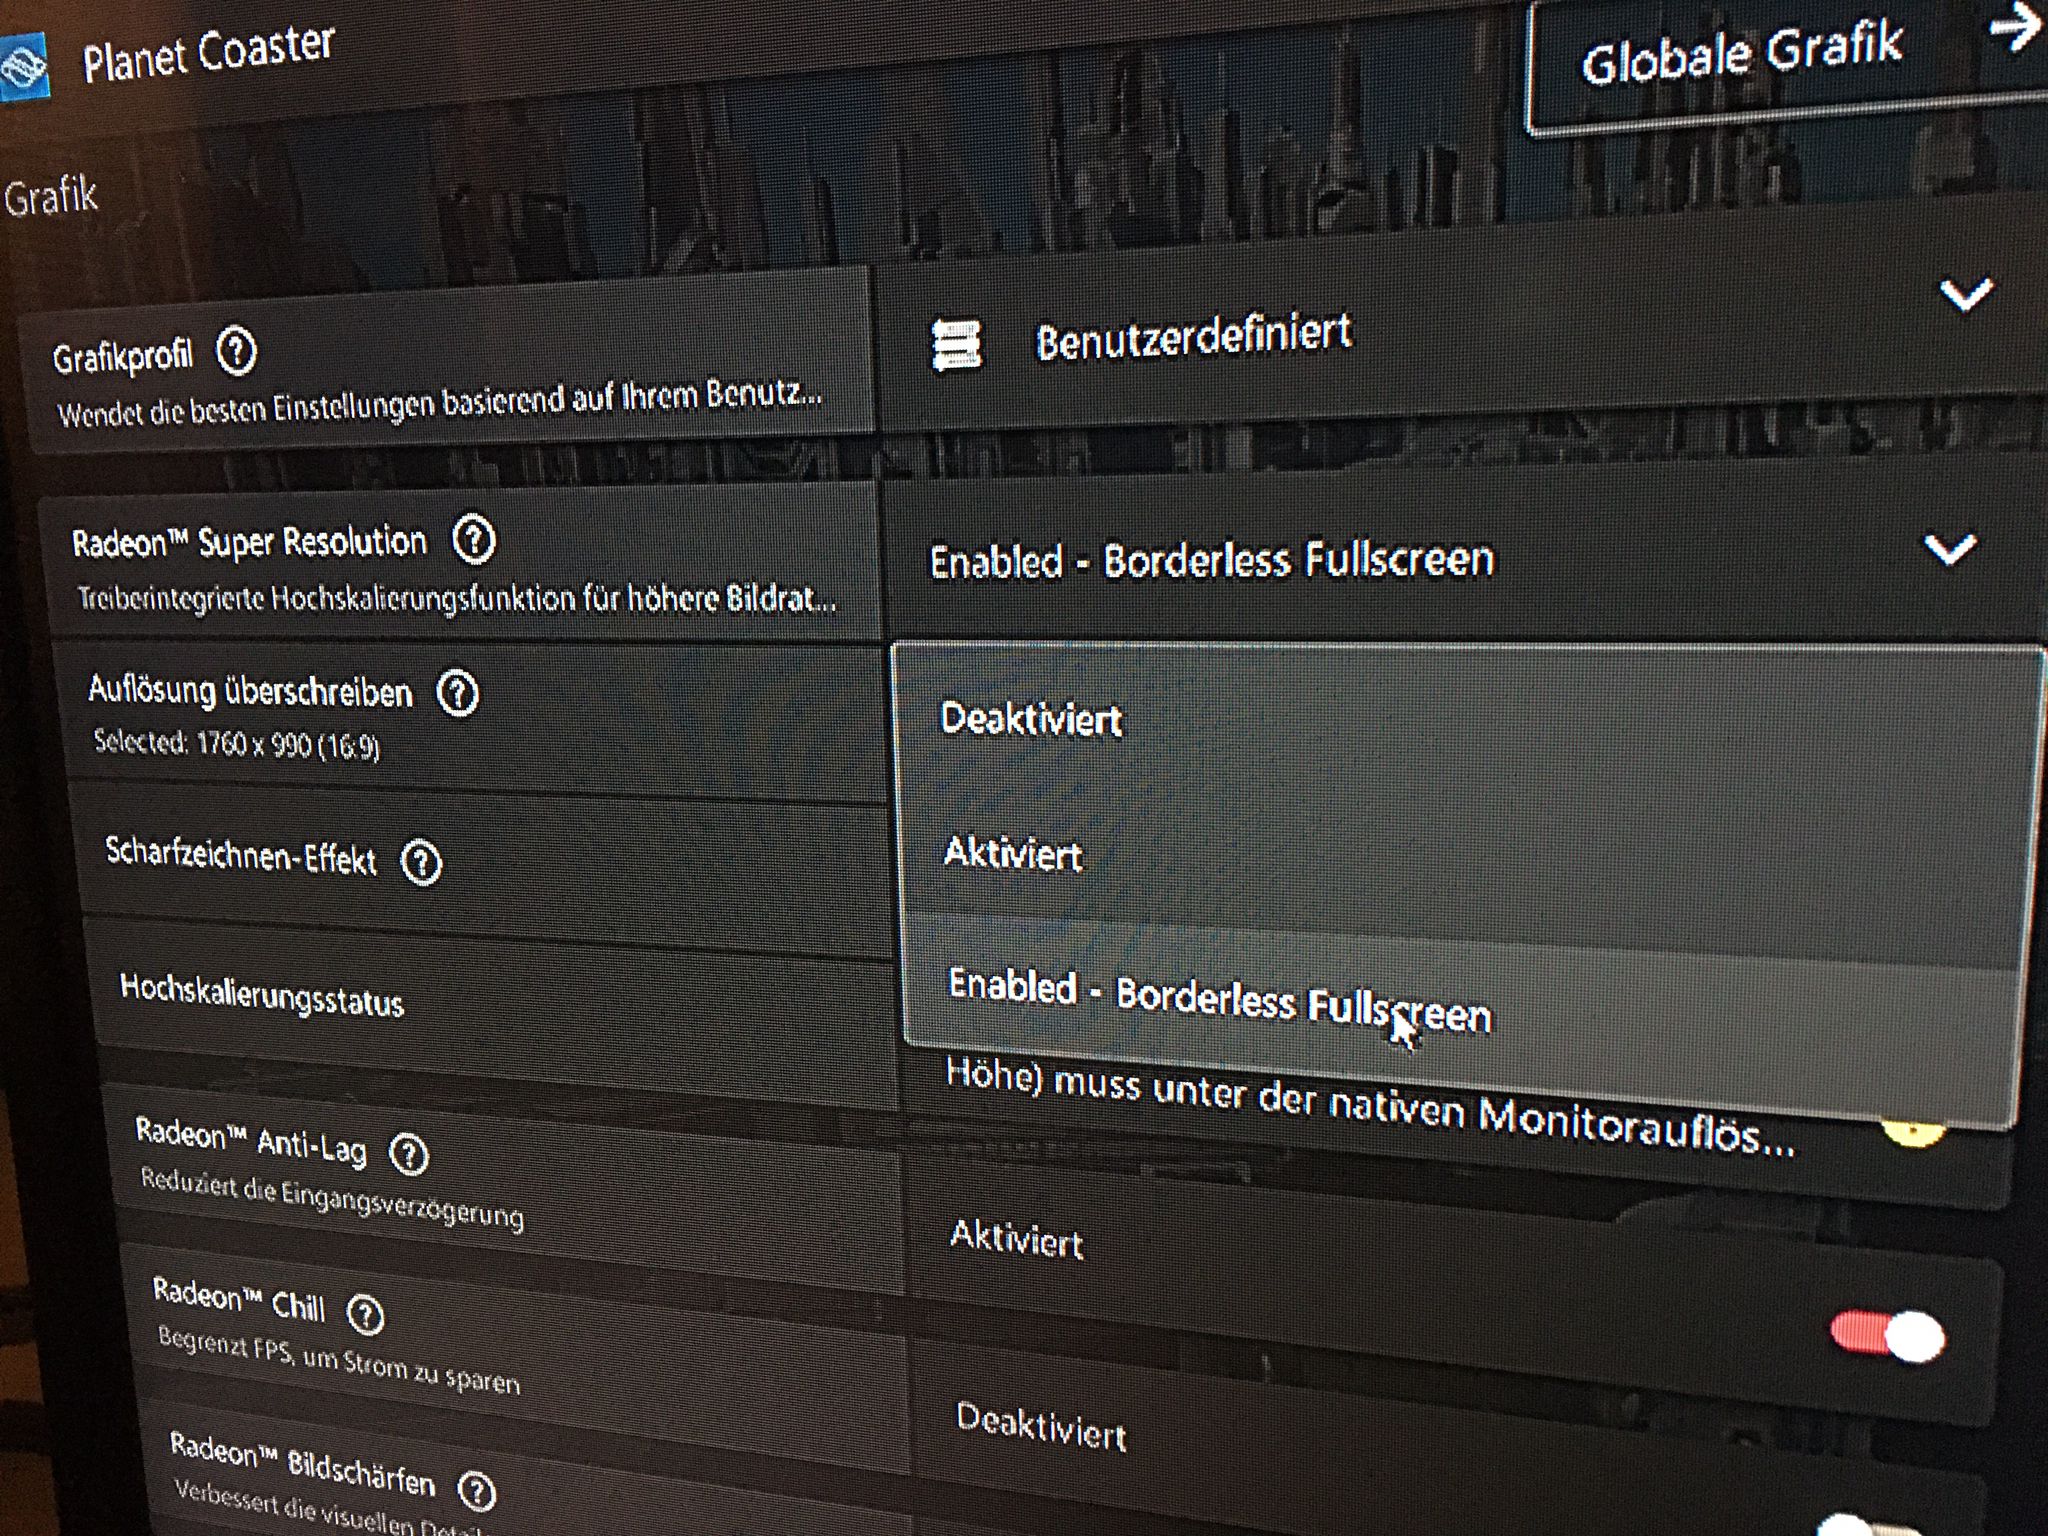Click the 'muss unter der nativen Monitorauflös...' message
The width and height of the screenshot is (2048, 1536).
tap(1370, 1107)
